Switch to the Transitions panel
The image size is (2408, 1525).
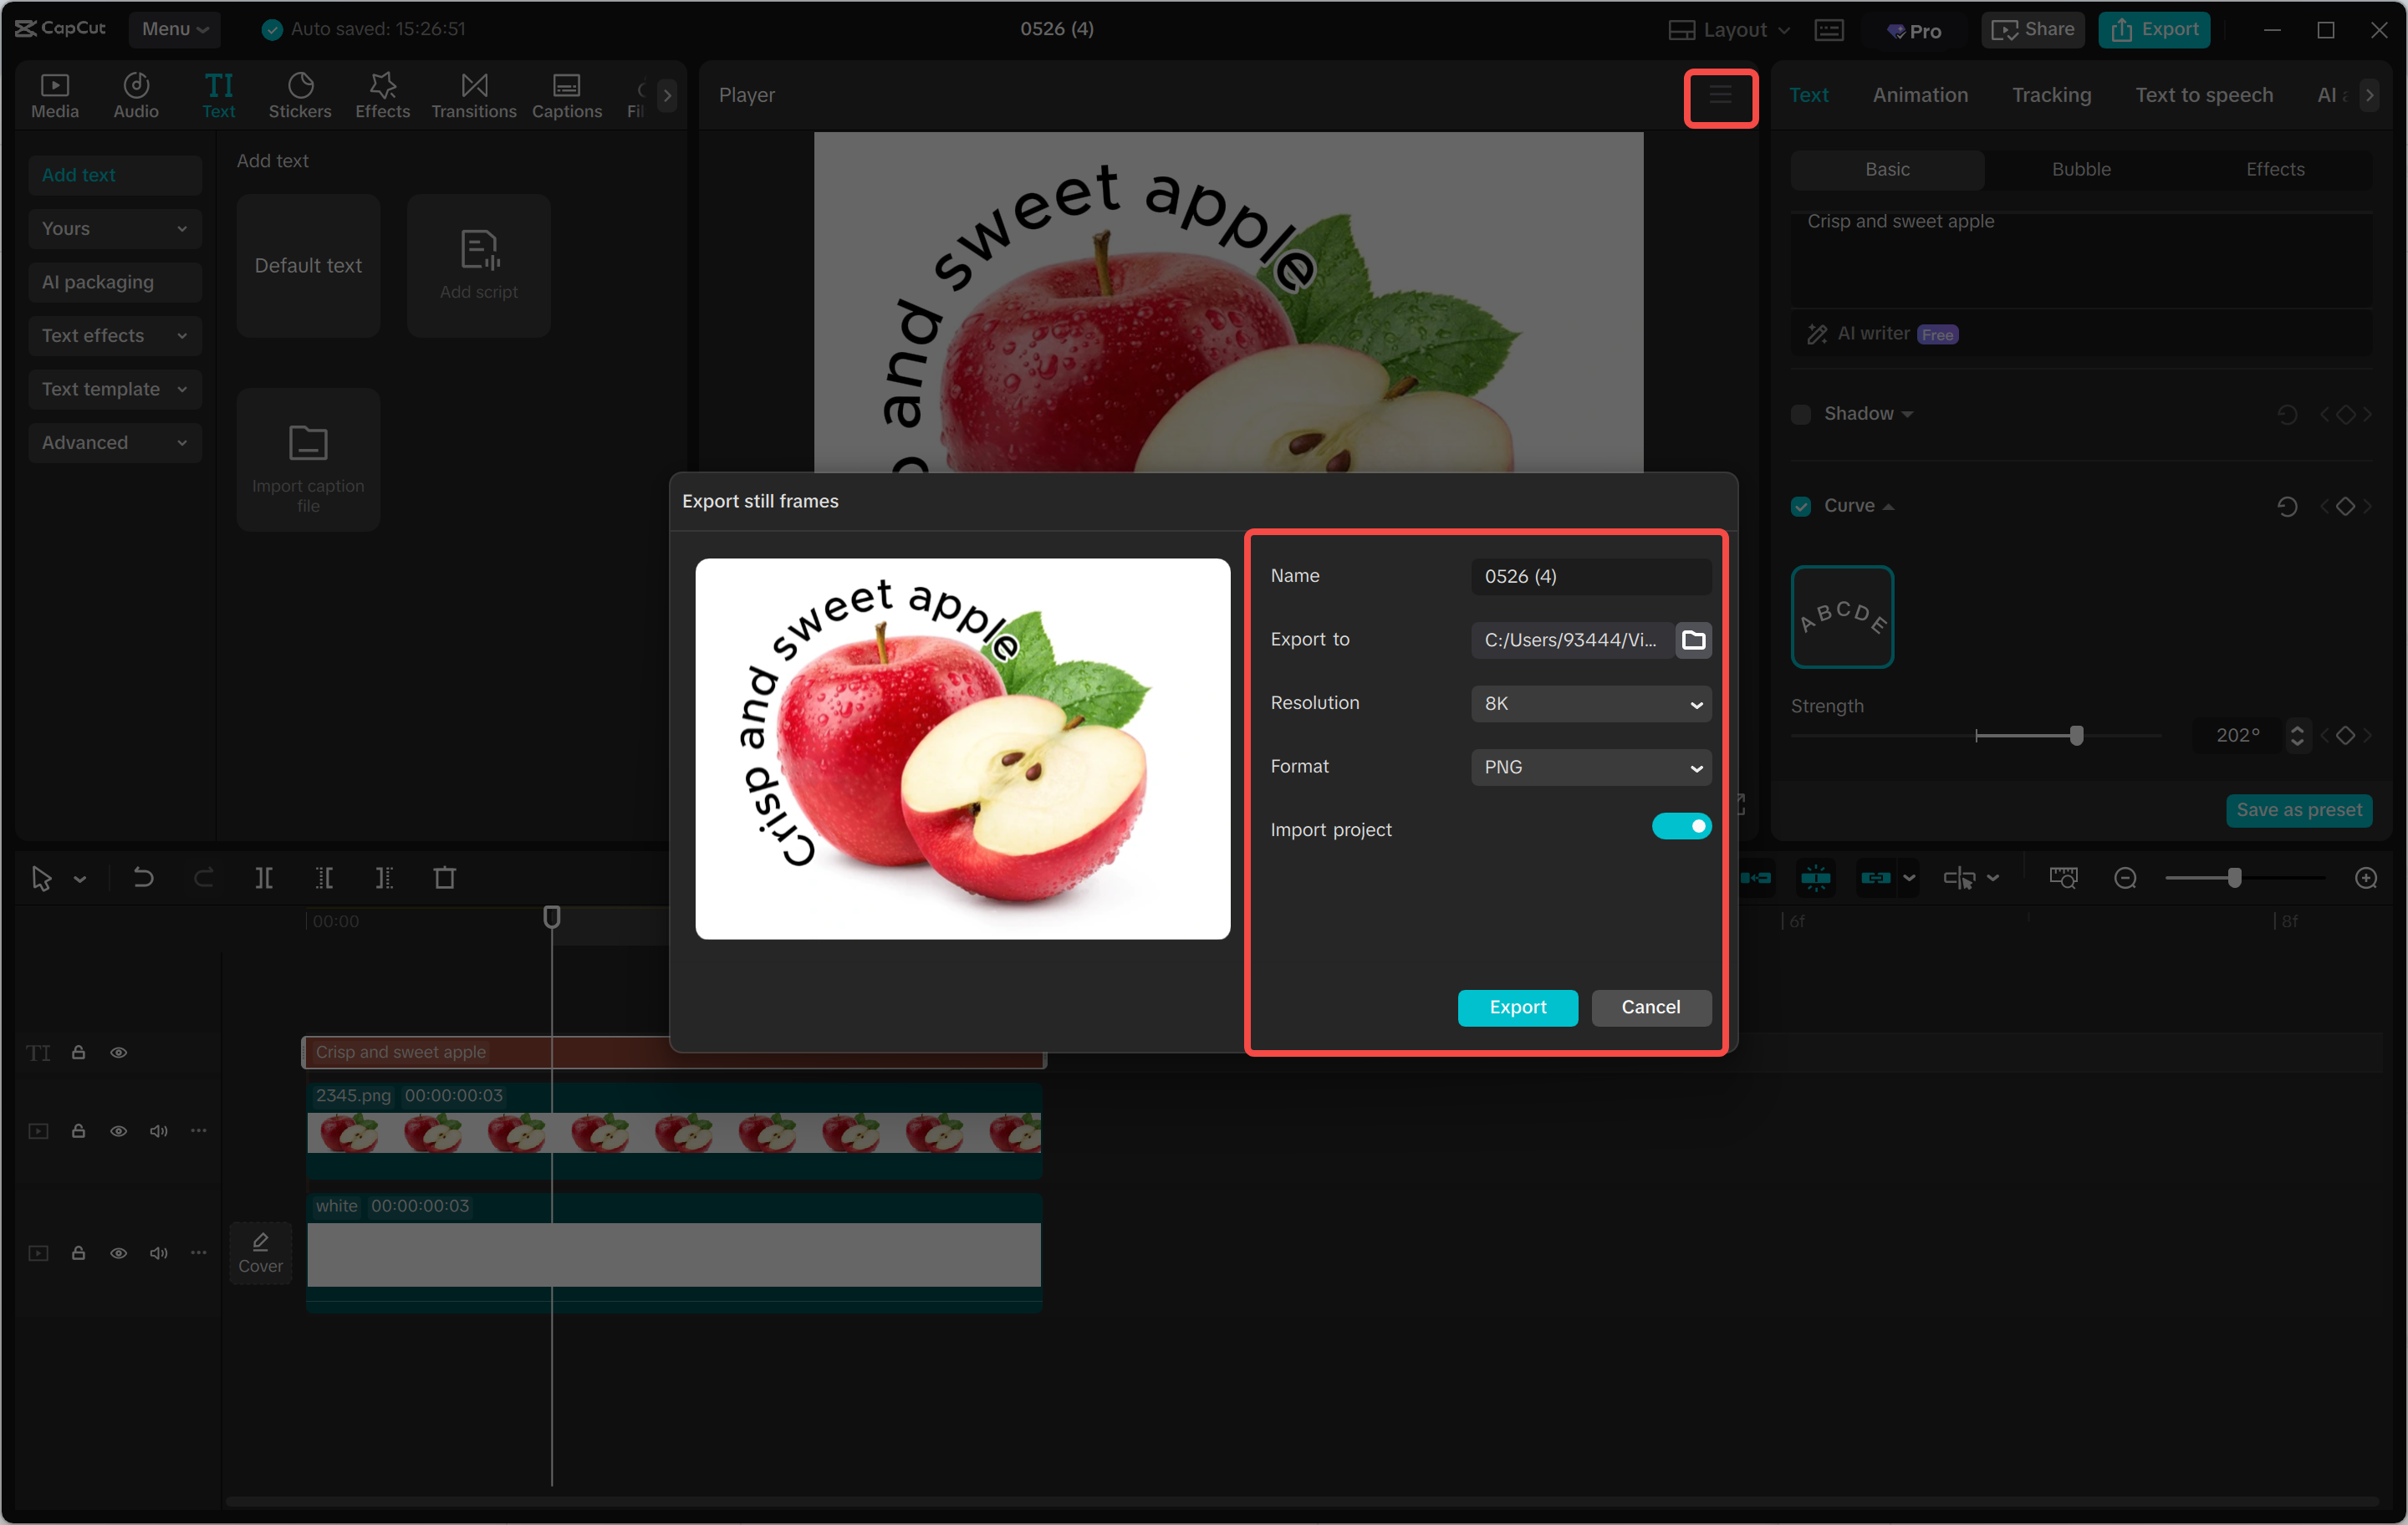(473, 95)
